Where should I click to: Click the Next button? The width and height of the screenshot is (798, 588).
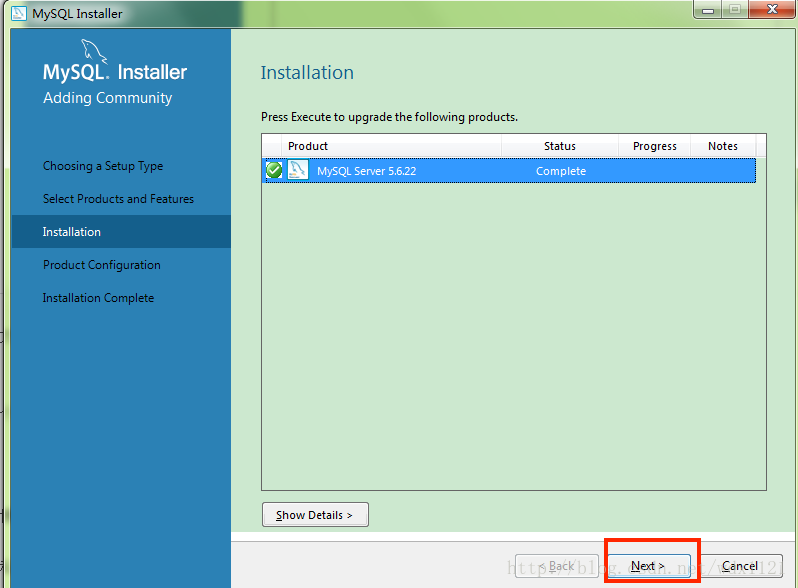click(649, 566)
